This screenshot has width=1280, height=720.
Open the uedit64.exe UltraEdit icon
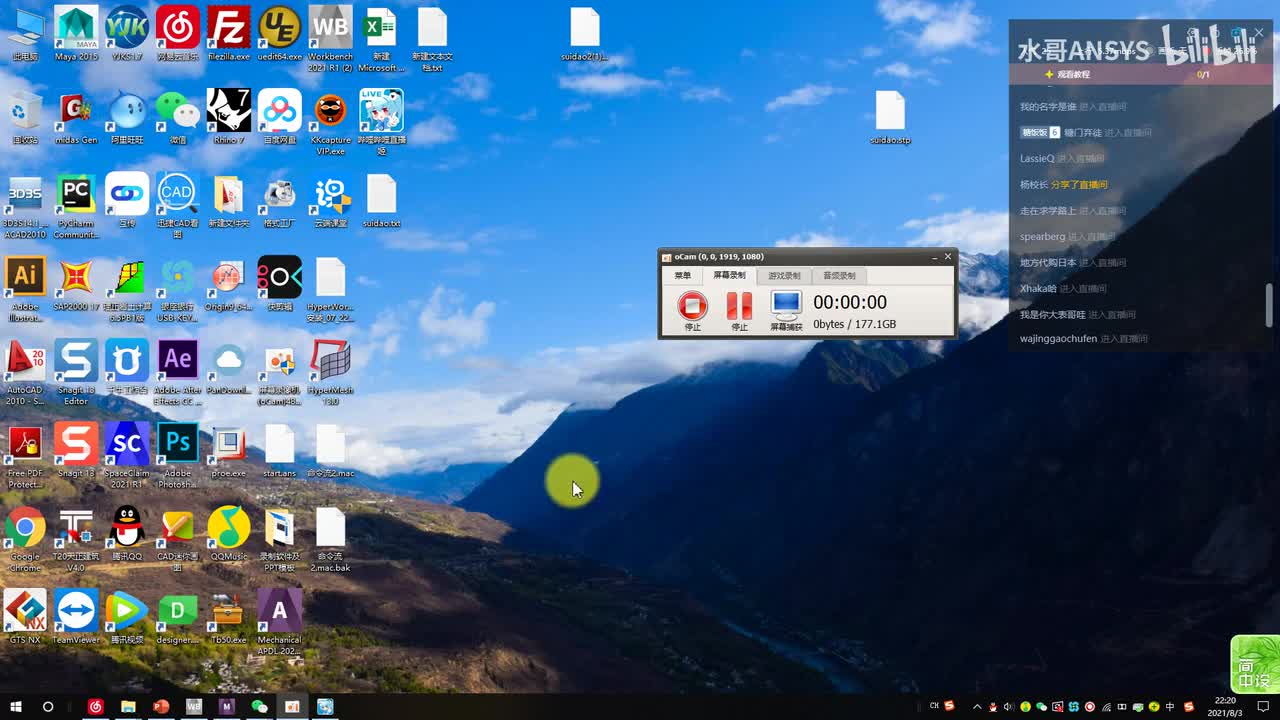279,34
